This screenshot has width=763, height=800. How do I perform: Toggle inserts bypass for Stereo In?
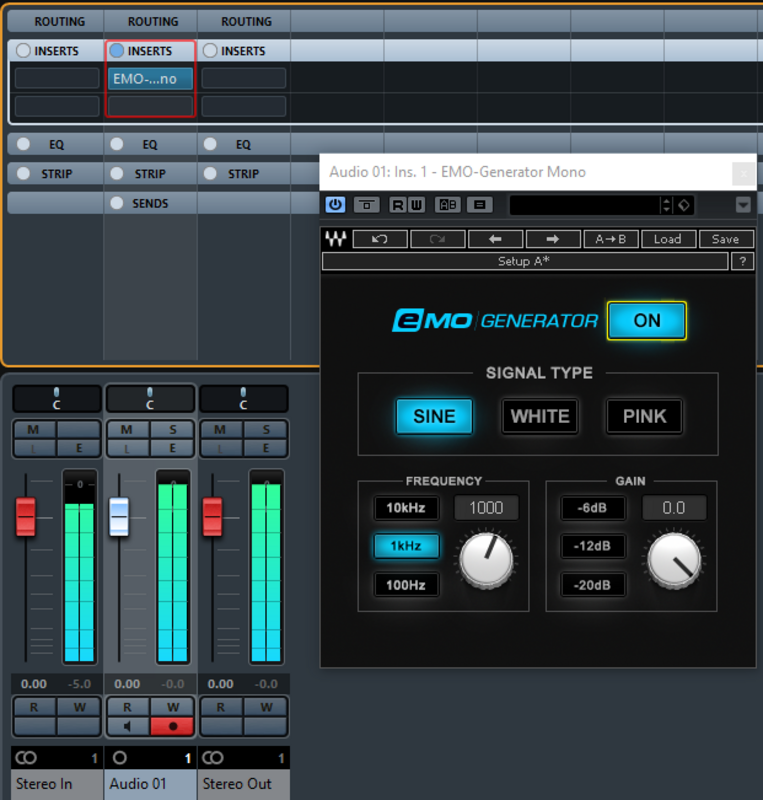point(23,51)
